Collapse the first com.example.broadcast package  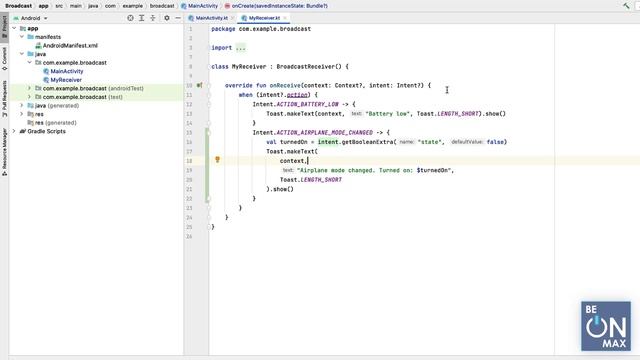tap(29, 62)
